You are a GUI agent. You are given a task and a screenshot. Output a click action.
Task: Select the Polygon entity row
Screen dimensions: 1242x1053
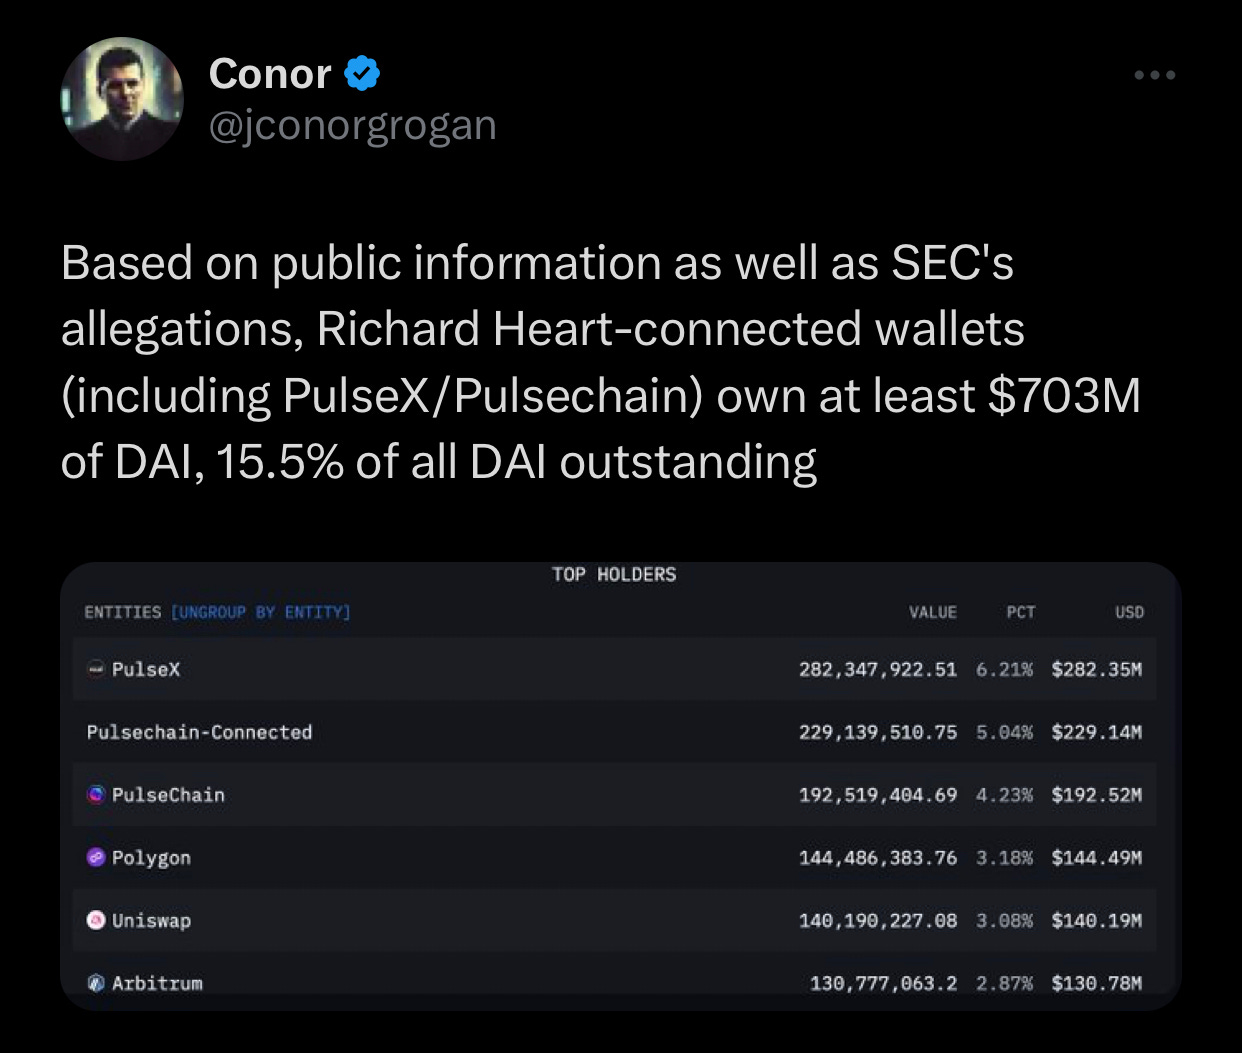615,857
